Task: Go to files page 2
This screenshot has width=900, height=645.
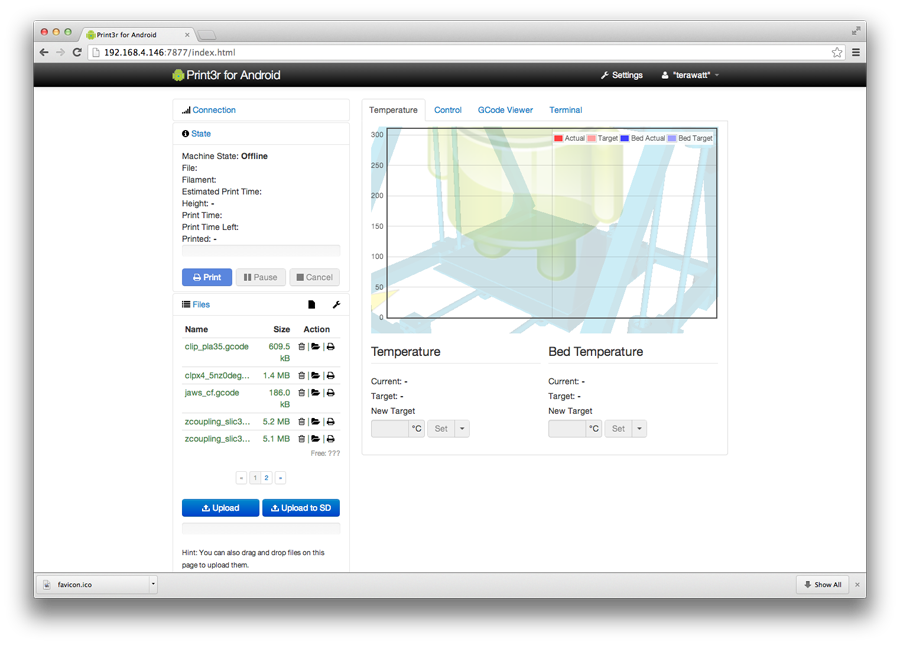Action: coord(266,477)
